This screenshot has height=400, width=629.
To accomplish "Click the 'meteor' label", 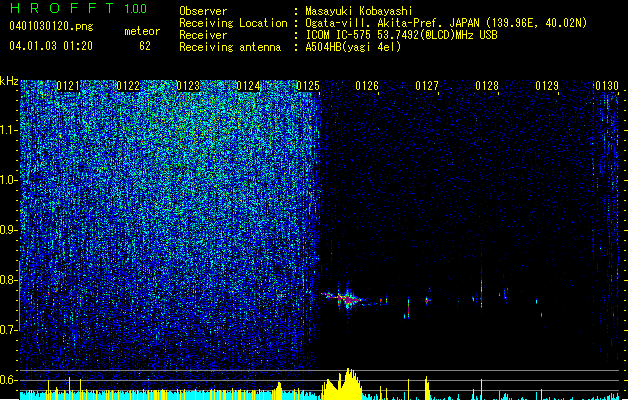I will tap(142, 31).
